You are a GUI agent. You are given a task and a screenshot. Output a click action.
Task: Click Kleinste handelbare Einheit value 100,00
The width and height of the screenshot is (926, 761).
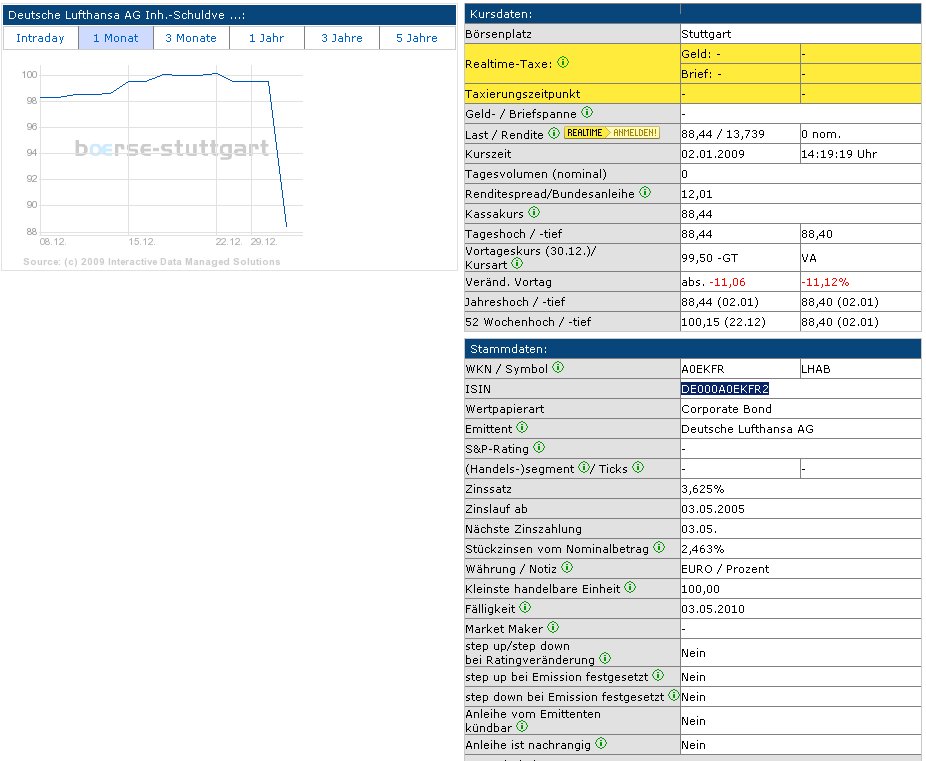tap(700, 589)
